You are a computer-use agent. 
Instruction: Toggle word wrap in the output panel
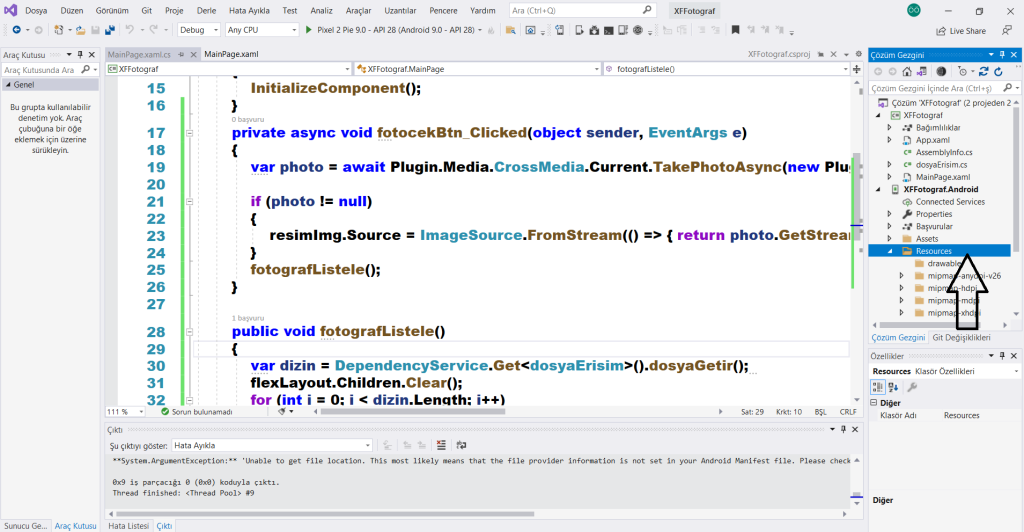tap(459, 445)
